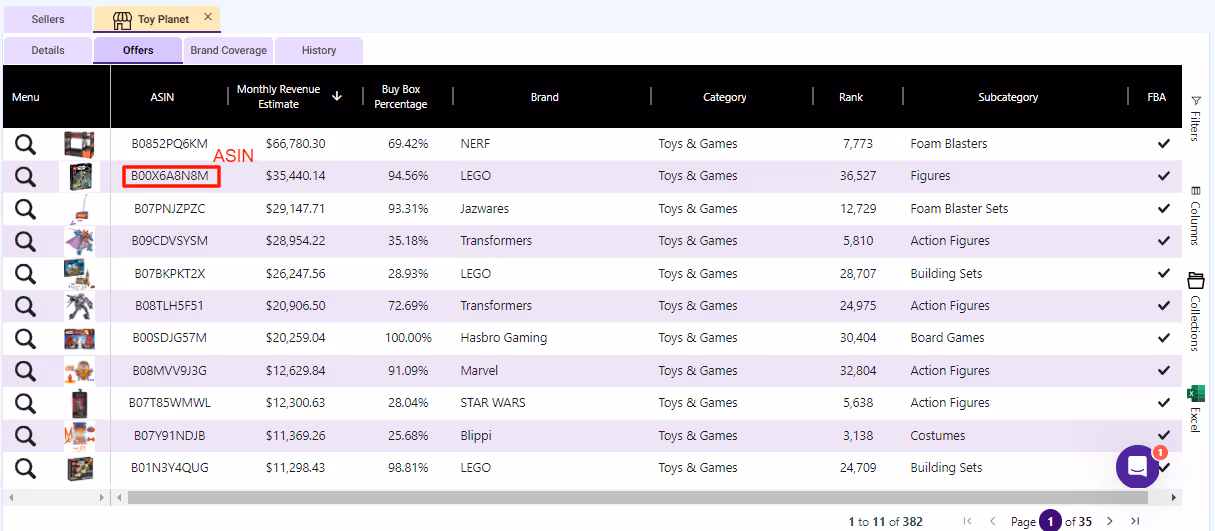Screen dimensions: 1215x531
Task: Click revenue value $66,780.30
Action: coord(295,144)
